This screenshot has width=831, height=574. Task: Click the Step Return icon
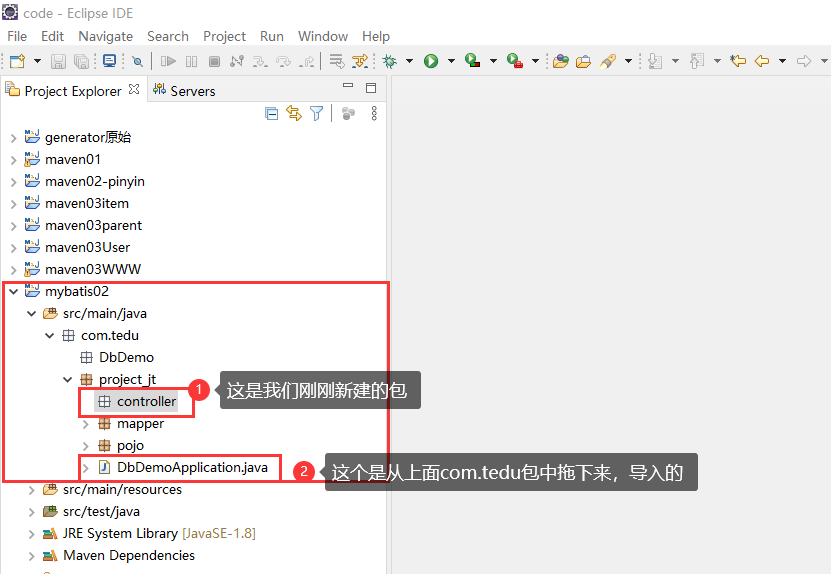pos(306,61)
